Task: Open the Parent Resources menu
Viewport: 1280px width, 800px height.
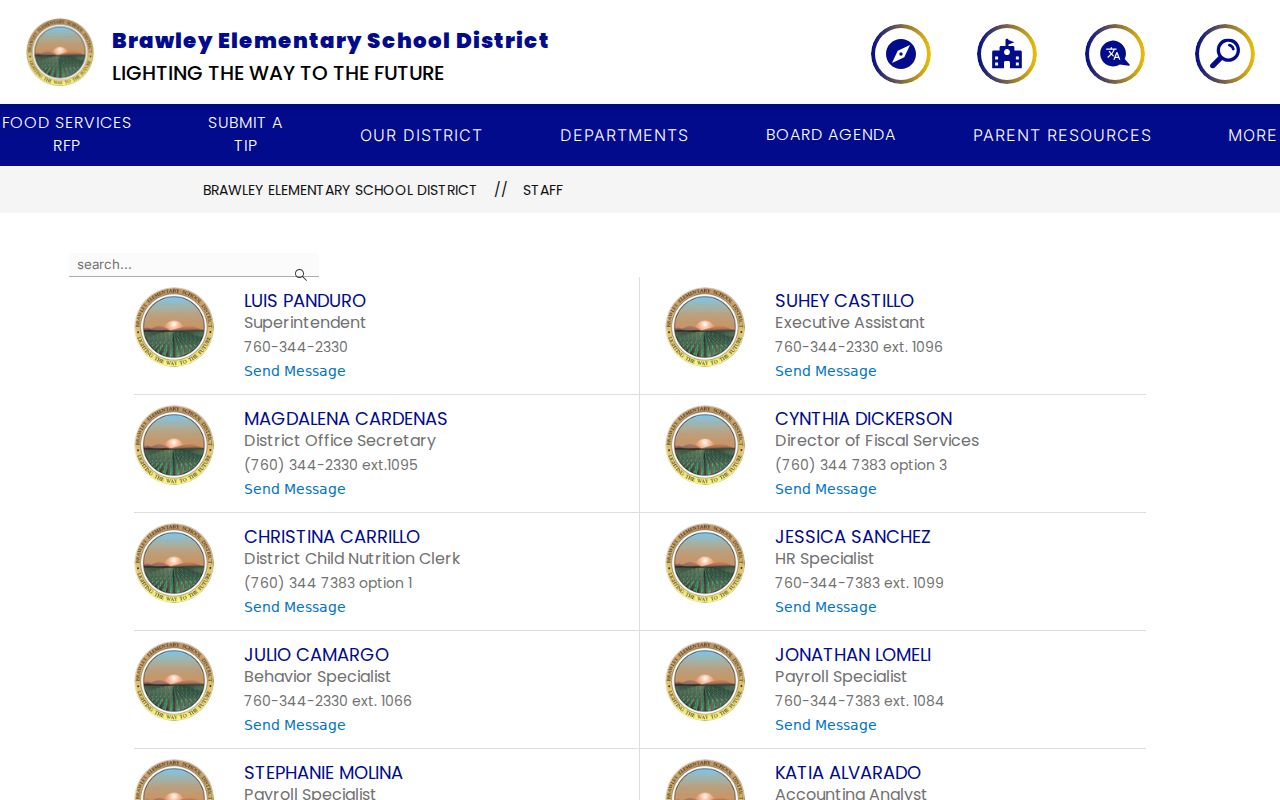Action: click(x=1062, y=135)
